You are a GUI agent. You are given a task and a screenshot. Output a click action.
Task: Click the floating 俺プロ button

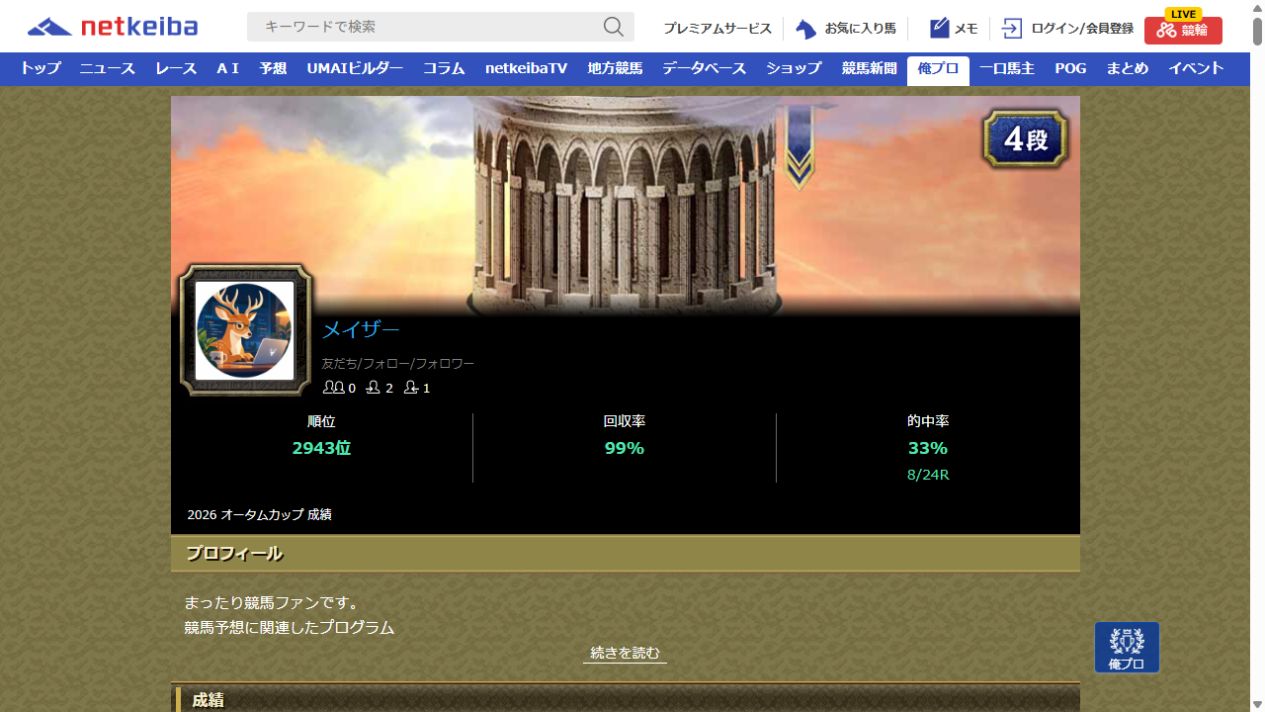pos(1127,647)
